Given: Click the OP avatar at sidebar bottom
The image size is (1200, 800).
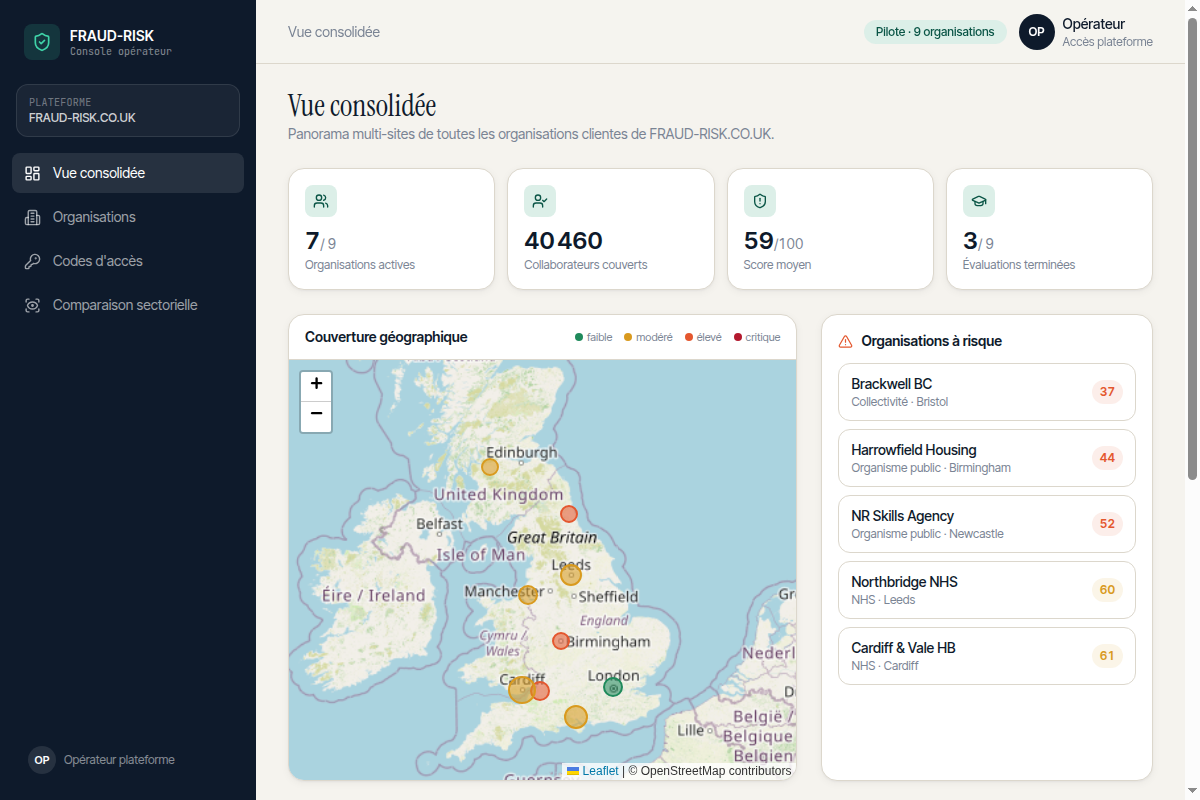Looking at the screenshot, I should tap(42, 760).
